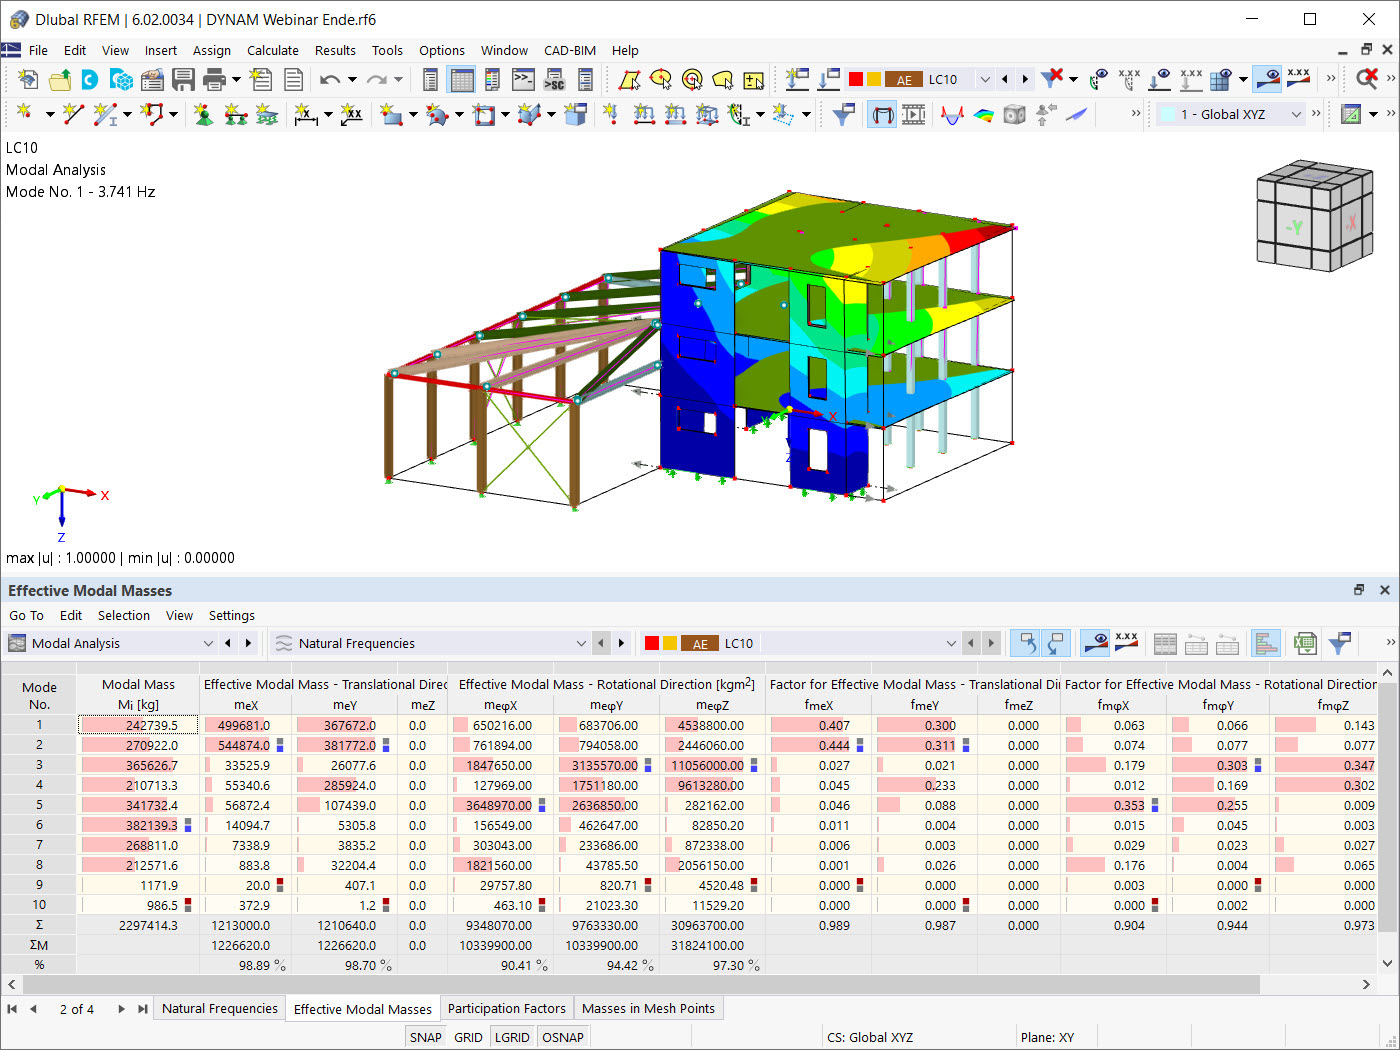
Task: Click the Export to Excel icon in table toolbar
Action: 1305,643
